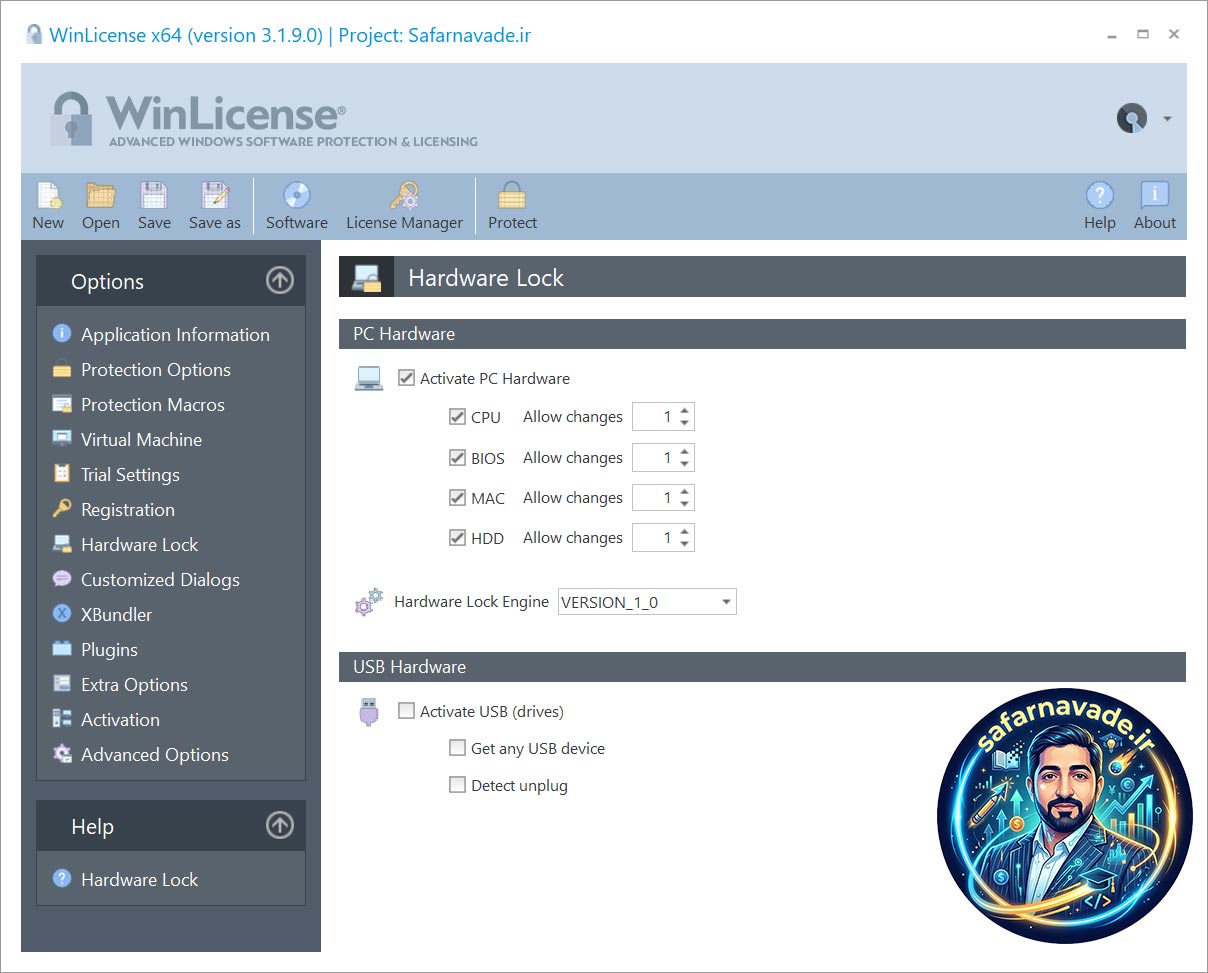Toggle the Activate PC Hardware checkbox
1208x973 pixels.
point(406,378)
